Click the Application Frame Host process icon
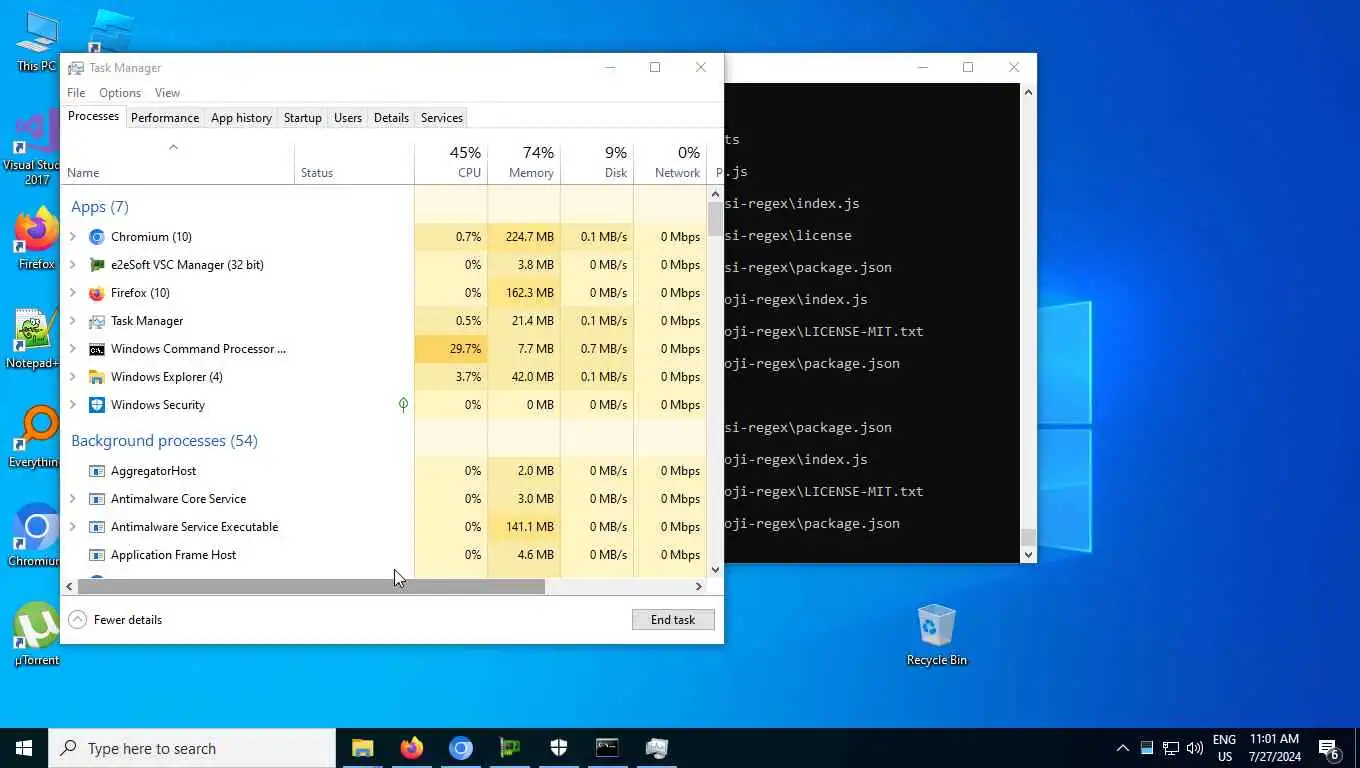The width and height of the screenshot is (1360, 768). [x=97, y=555]
